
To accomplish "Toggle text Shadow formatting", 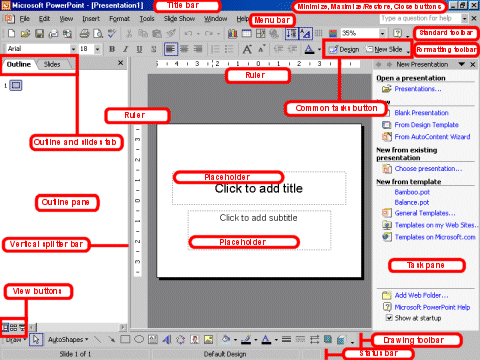I will [x=154, y=49].
